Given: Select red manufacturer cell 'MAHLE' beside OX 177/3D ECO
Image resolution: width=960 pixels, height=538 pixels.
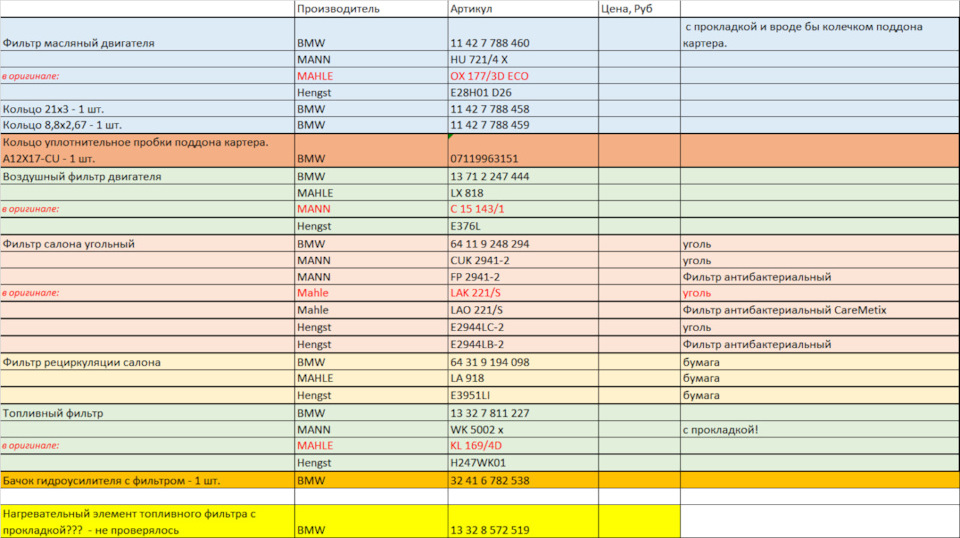Looking at the screenshot, I should tap(371, 76).
